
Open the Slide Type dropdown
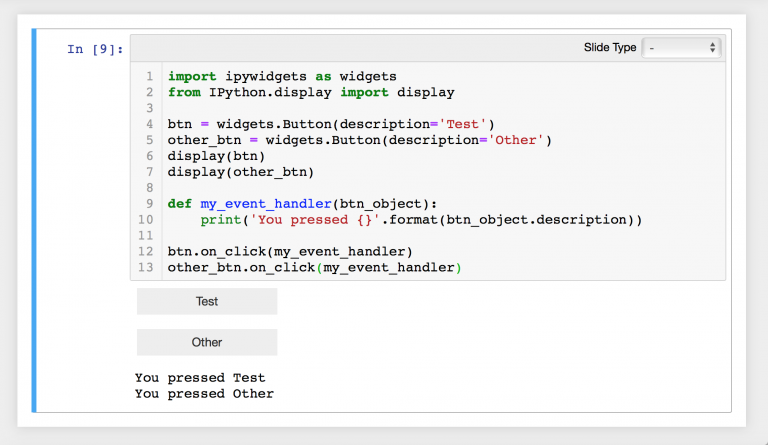coord(681,47)
